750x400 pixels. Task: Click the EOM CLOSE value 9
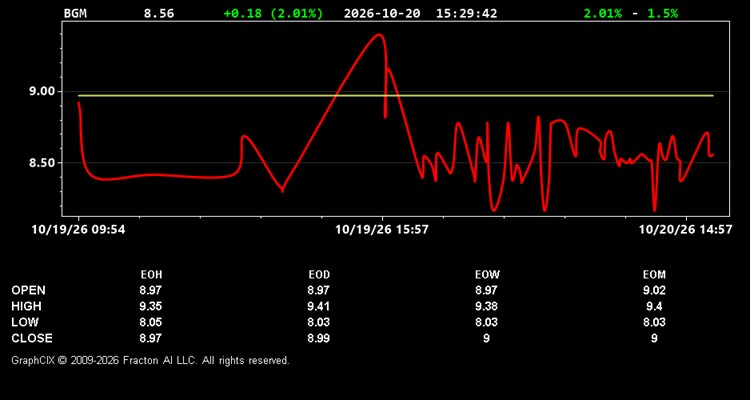pyautogui.click(x=654, y=338)
